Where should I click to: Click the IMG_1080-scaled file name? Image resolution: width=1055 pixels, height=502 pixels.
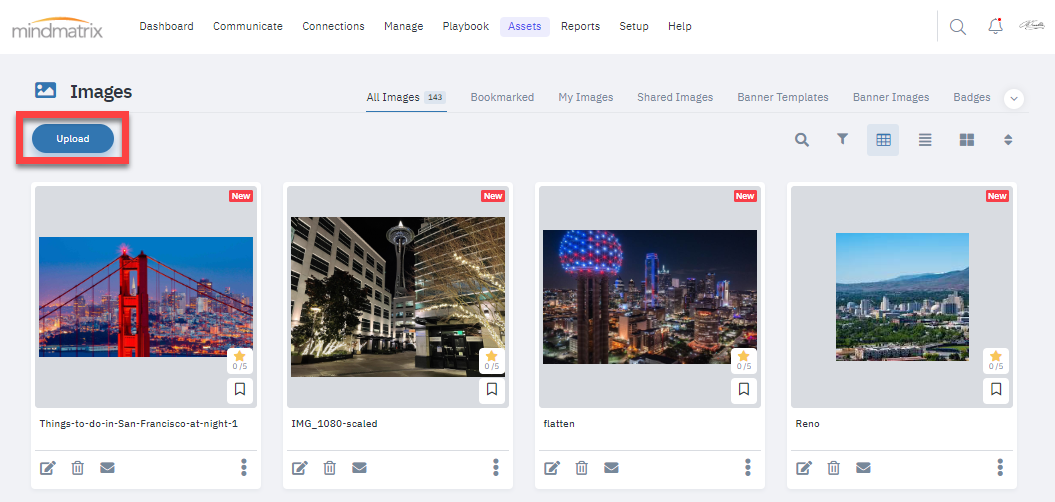coord(334,424)
